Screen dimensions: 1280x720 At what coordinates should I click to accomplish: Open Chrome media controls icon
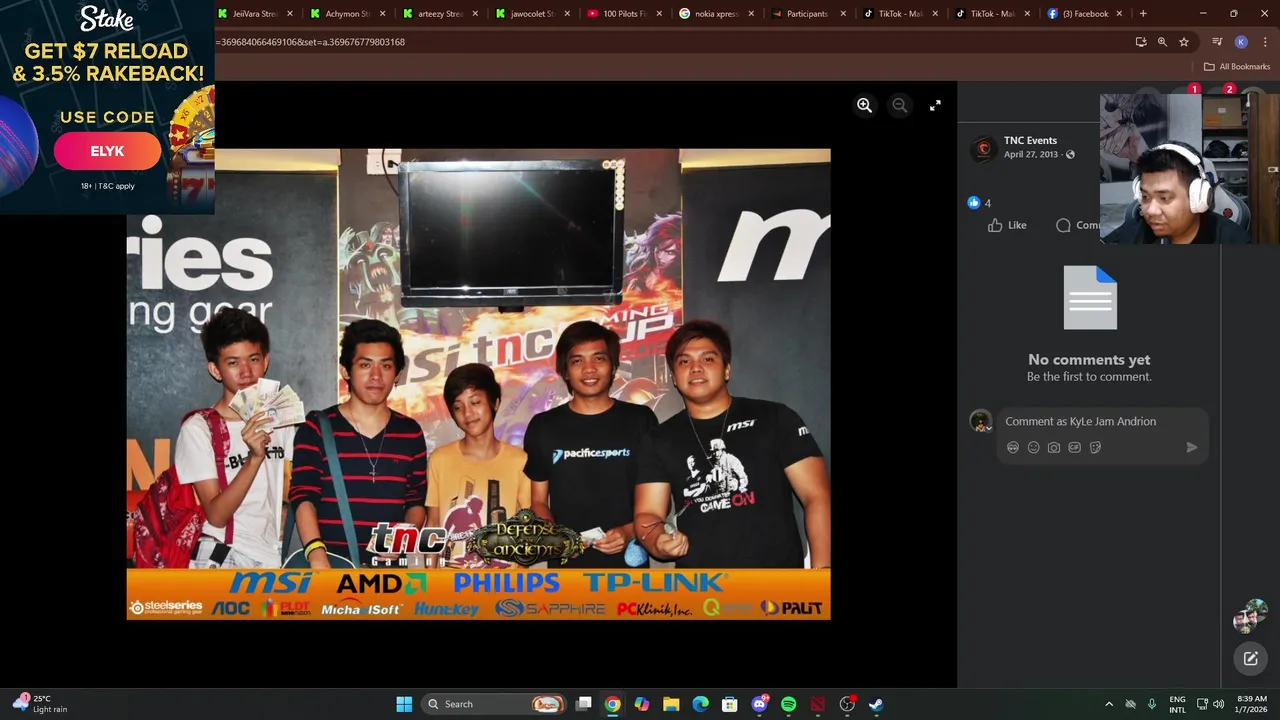tap(1217, 42)
